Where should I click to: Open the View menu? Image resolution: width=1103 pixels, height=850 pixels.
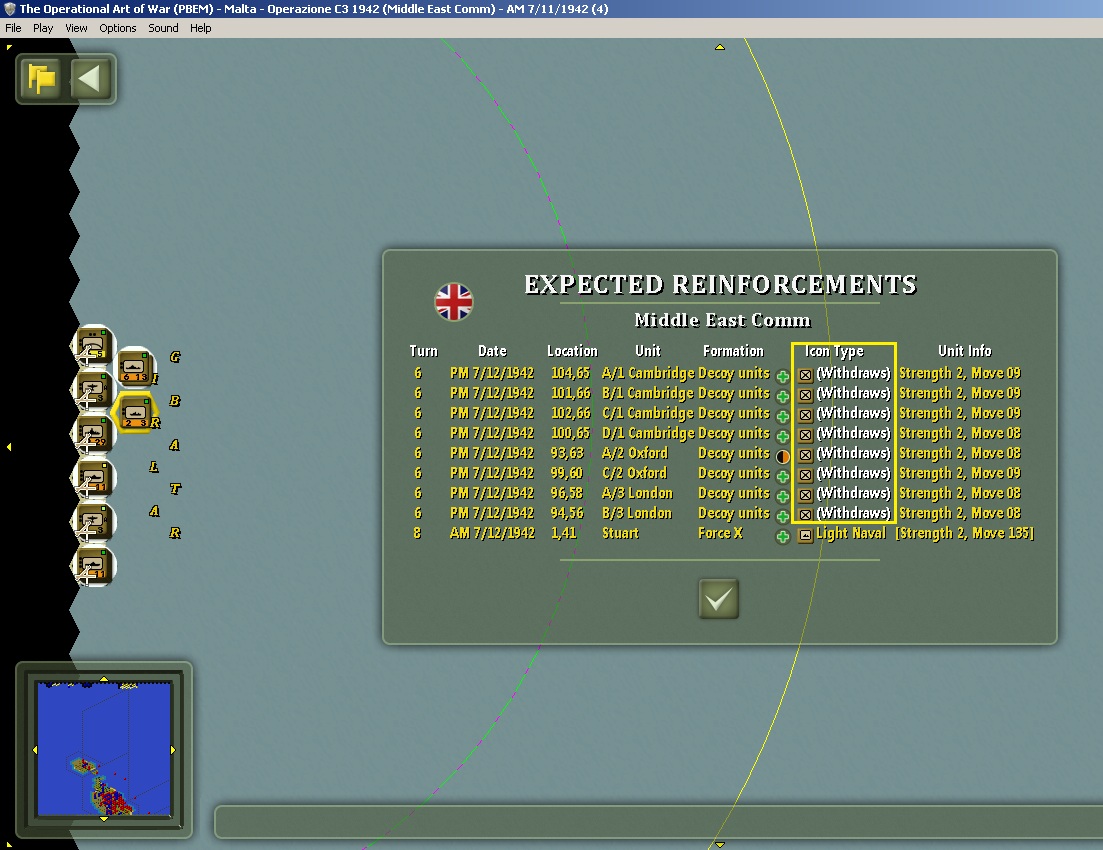pos(76,28)
